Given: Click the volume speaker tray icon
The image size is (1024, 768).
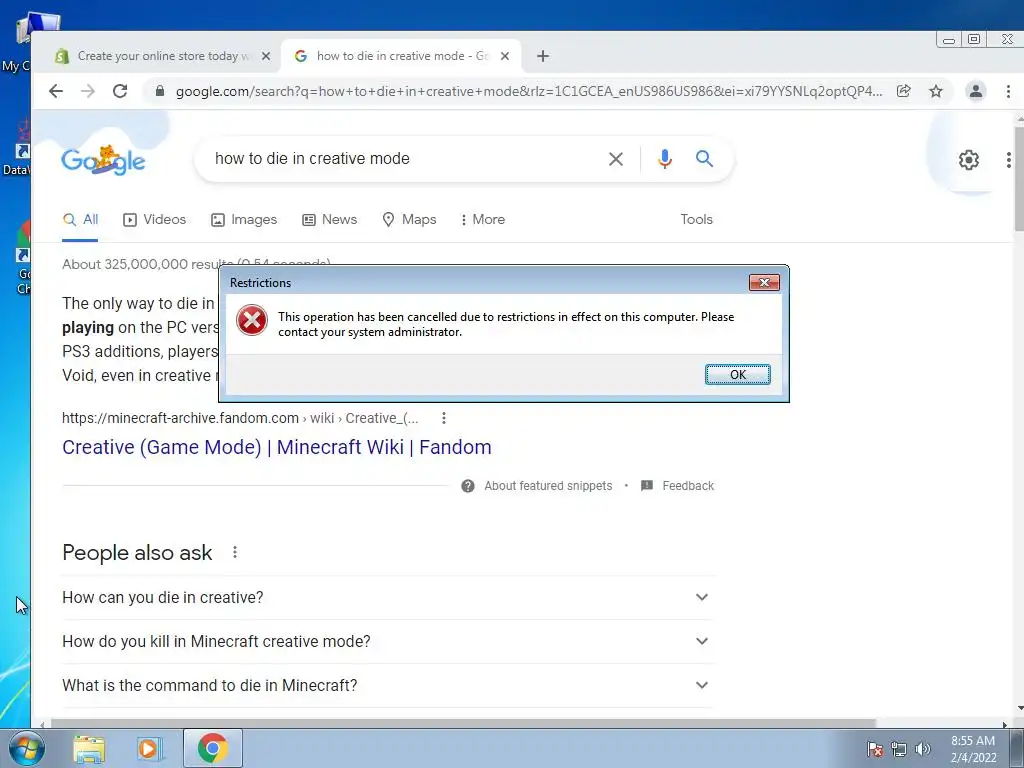Looking at the screenshot, I should pos(923,749).
